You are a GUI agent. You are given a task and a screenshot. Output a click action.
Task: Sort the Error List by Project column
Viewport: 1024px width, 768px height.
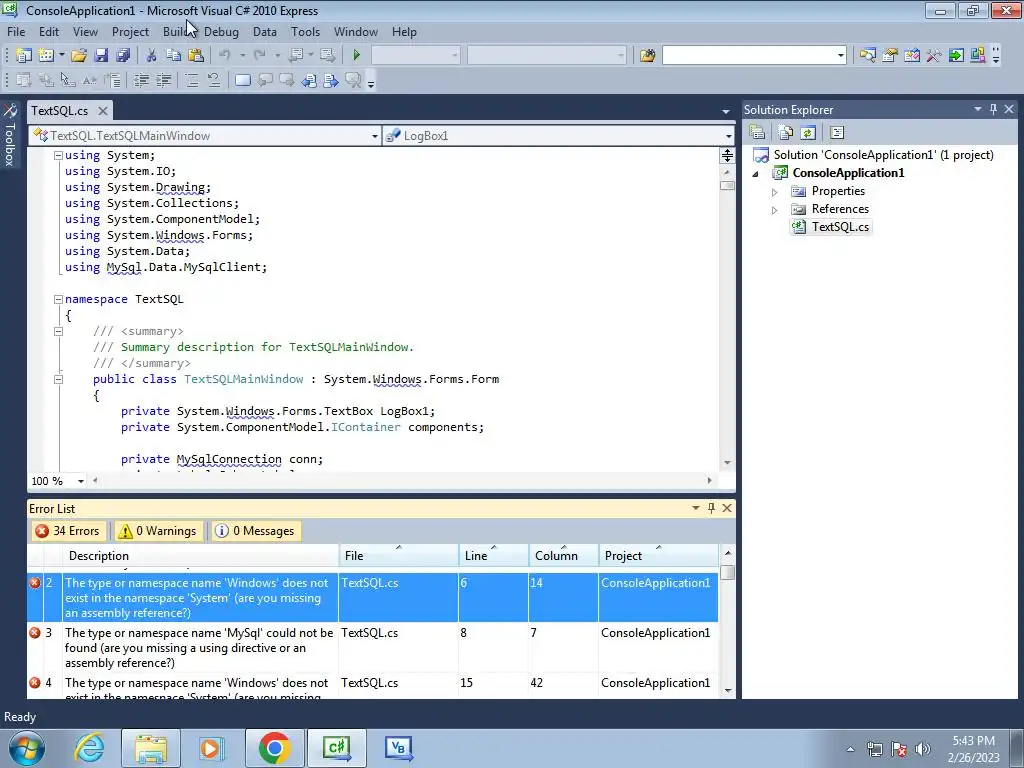point(658,556)
